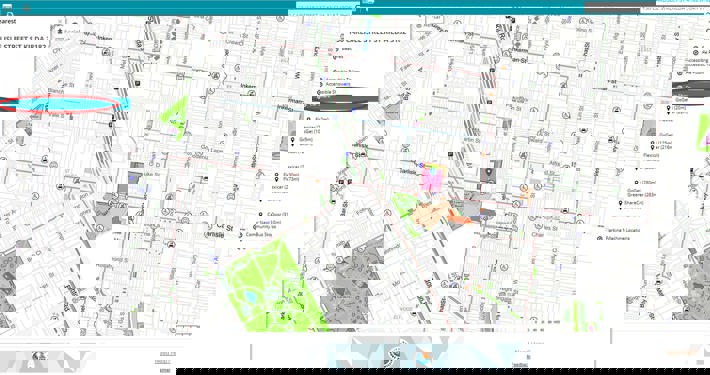Click the pin icon beside ShareCrt entry
710x375 pixels.
(x=620, y=203)
